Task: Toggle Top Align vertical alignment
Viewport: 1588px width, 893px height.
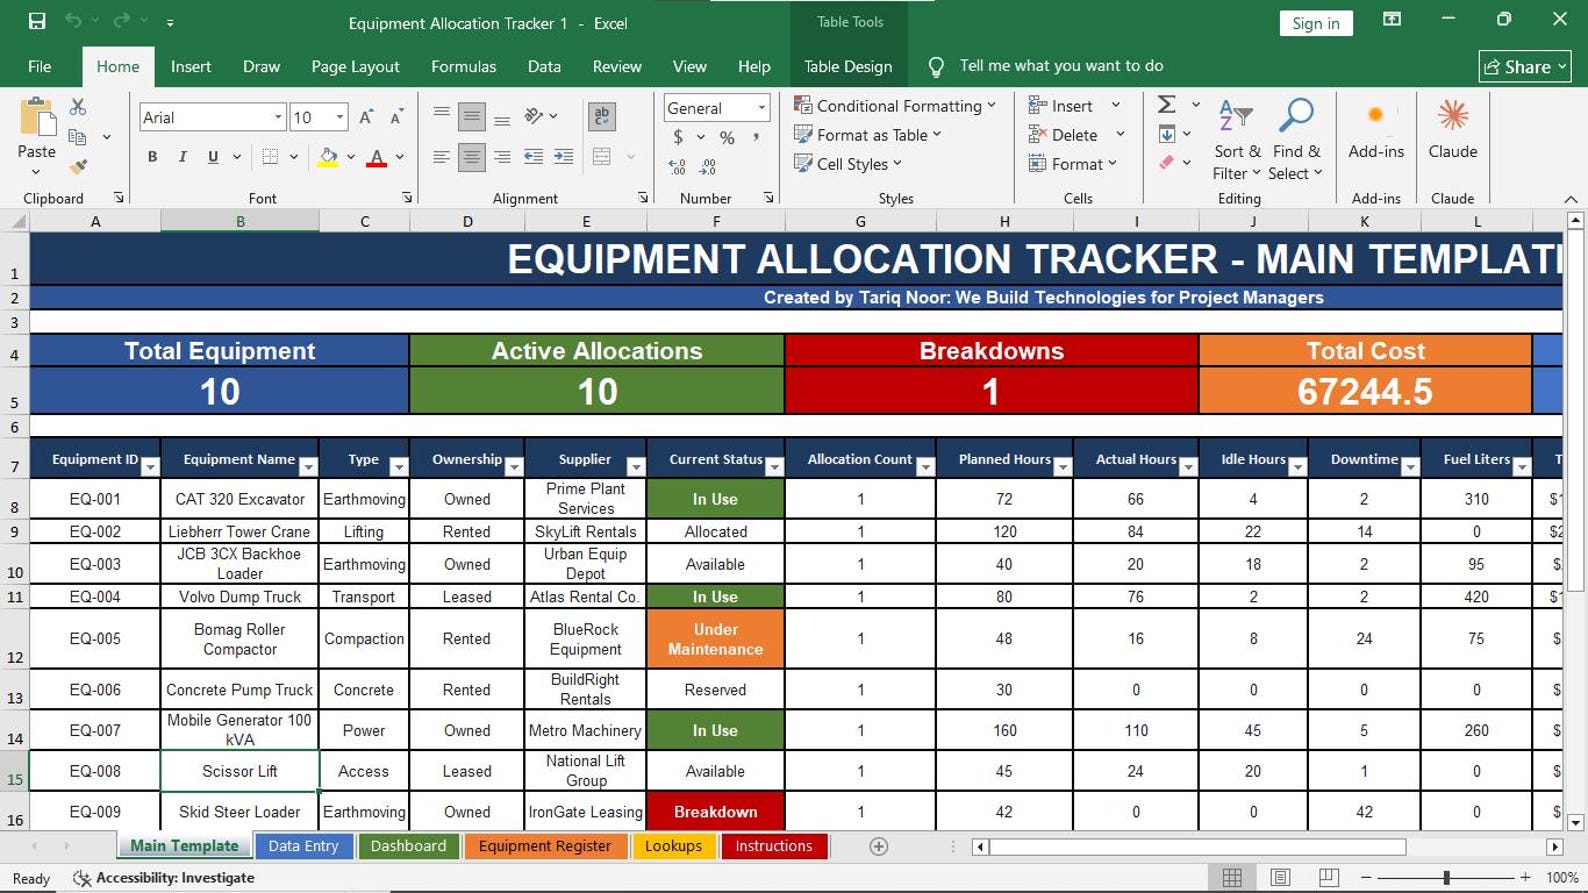Action: click(x=441, y=116)
